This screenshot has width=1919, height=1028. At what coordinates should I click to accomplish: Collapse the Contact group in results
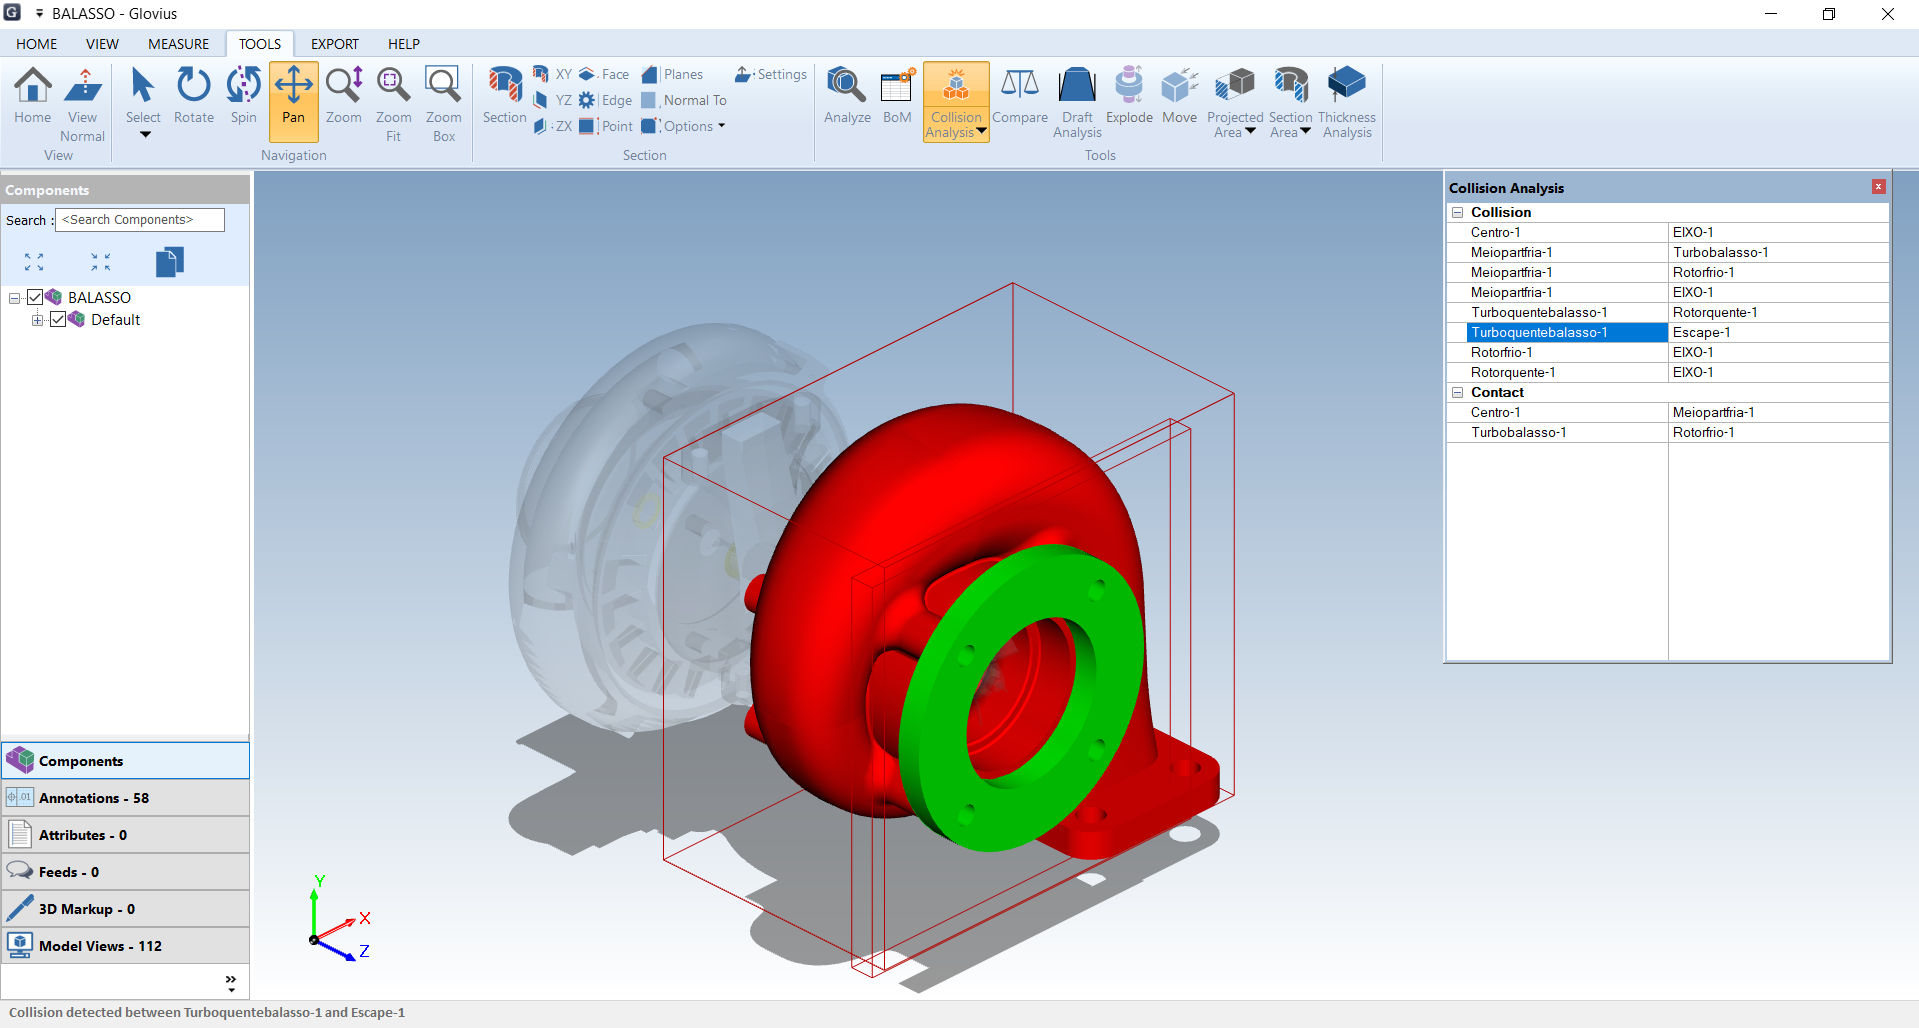[x=1458, y=392]
